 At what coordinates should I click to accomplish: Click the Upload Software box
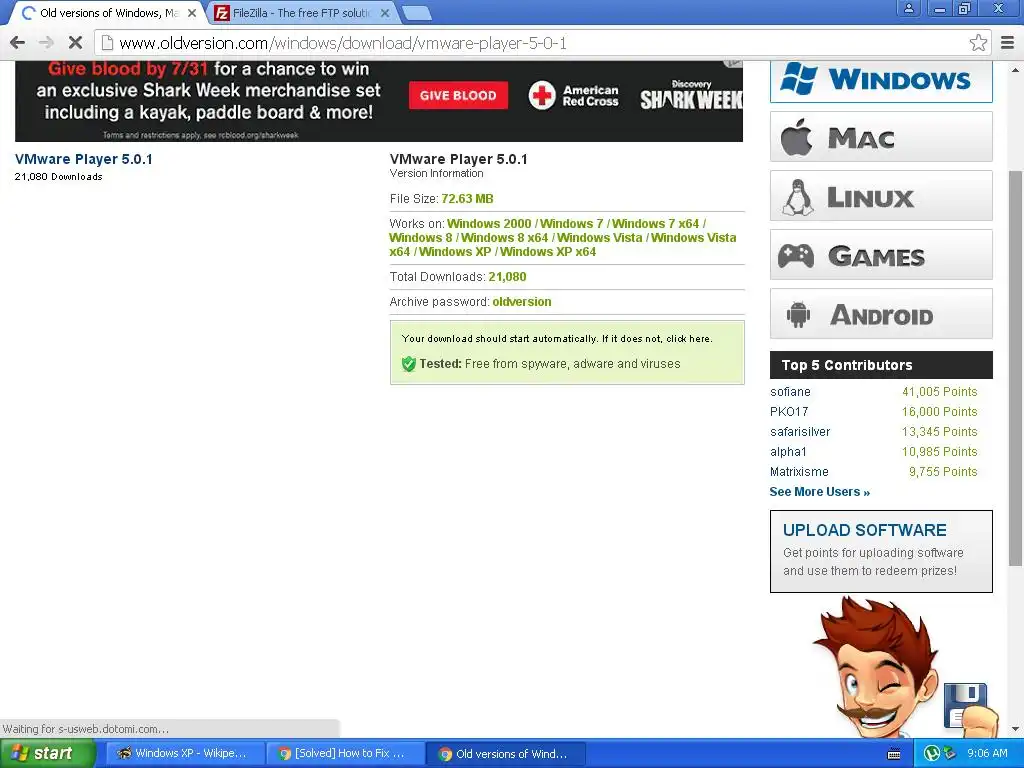coord(881,551)
